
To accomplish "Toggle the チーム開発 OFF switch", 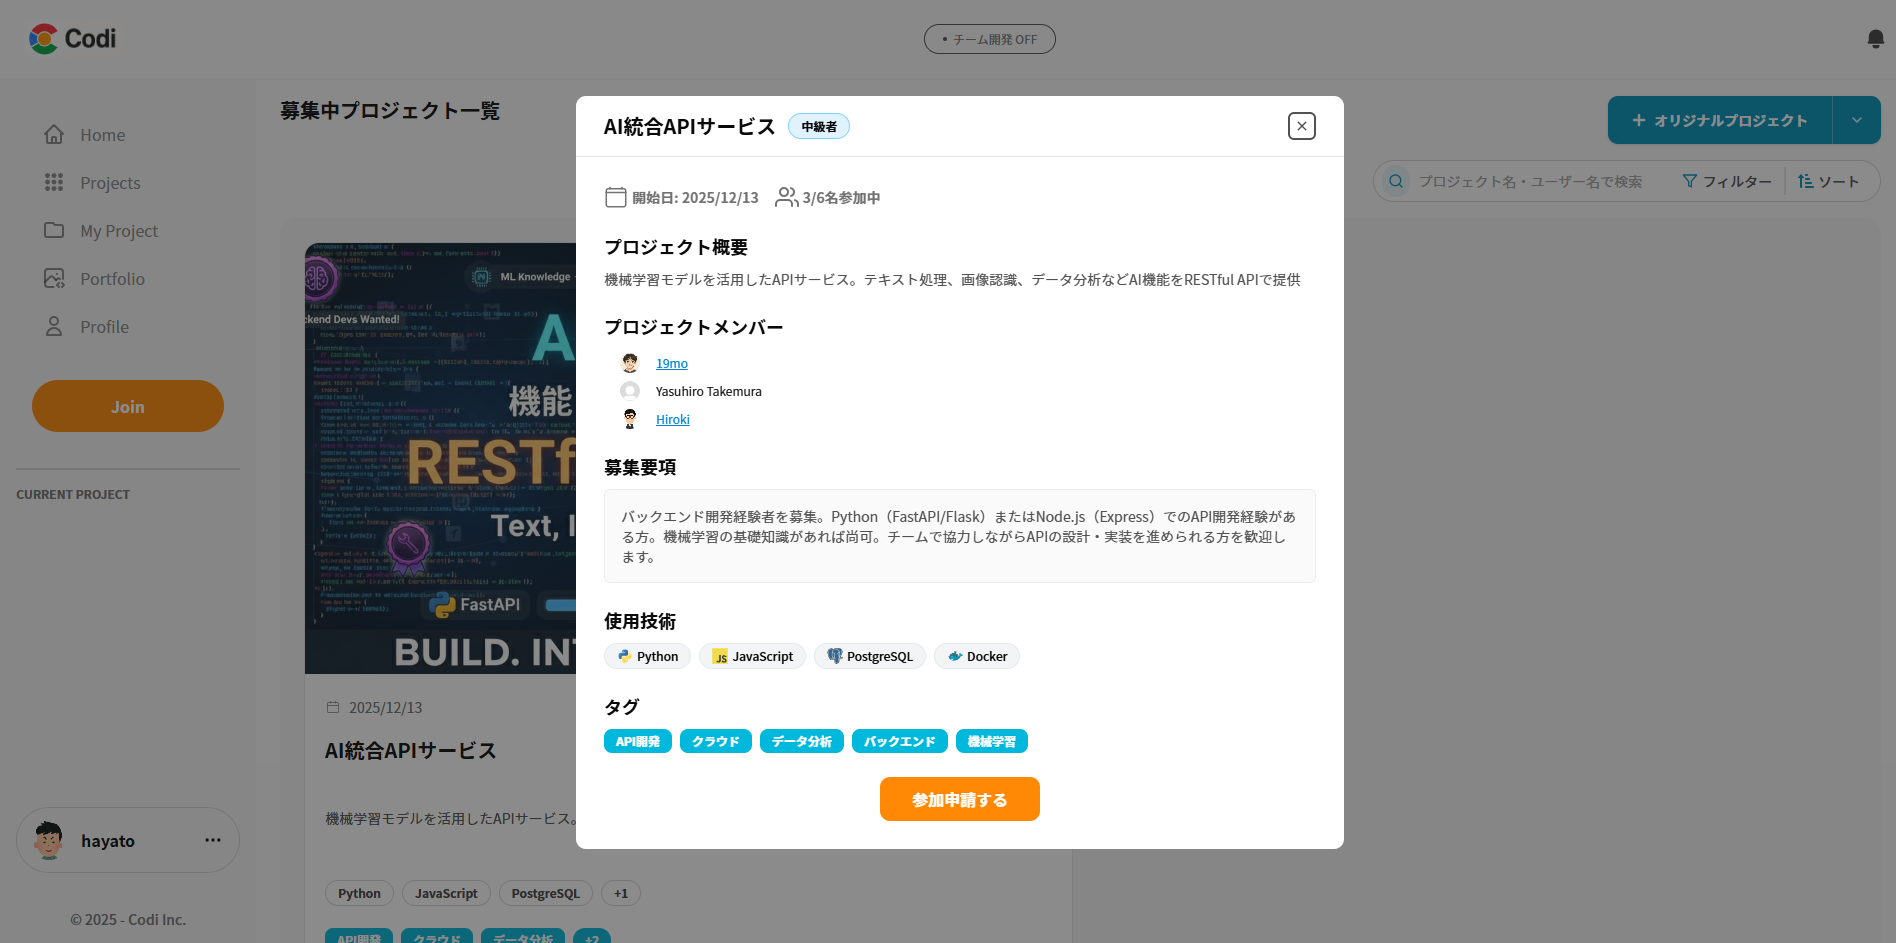I will click(989, 39).
